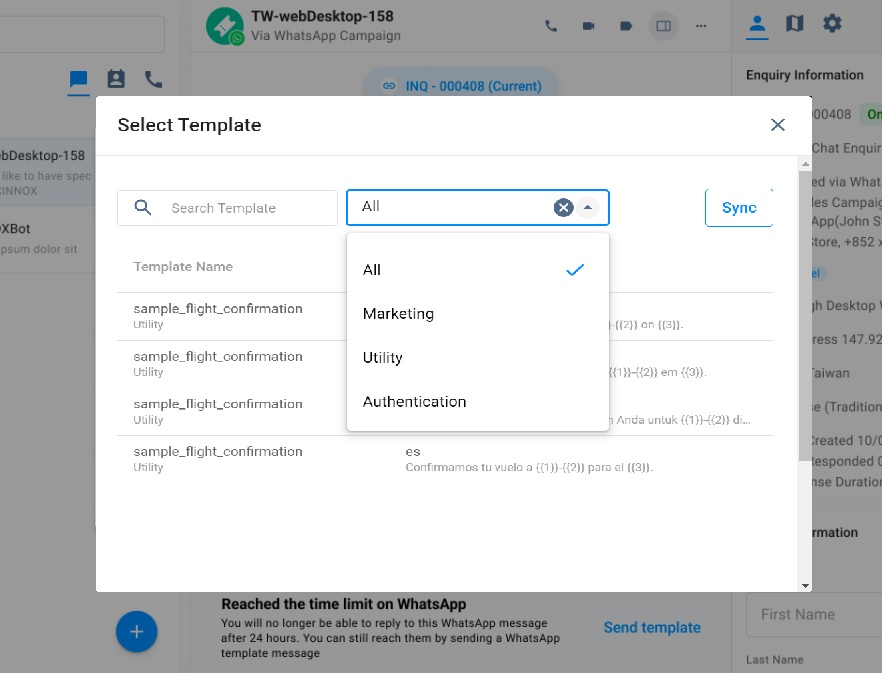Click the Template Name column header
The image size is (882, 673).
(x=183, y=267)
